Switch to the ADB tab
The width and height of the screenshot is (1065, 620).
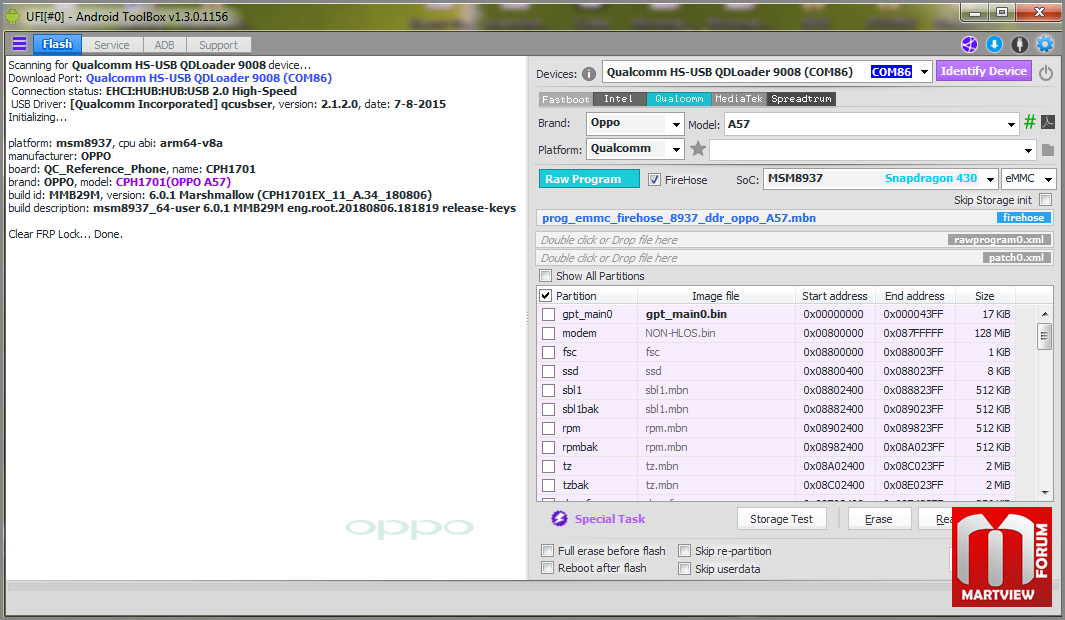pos(164,45)
